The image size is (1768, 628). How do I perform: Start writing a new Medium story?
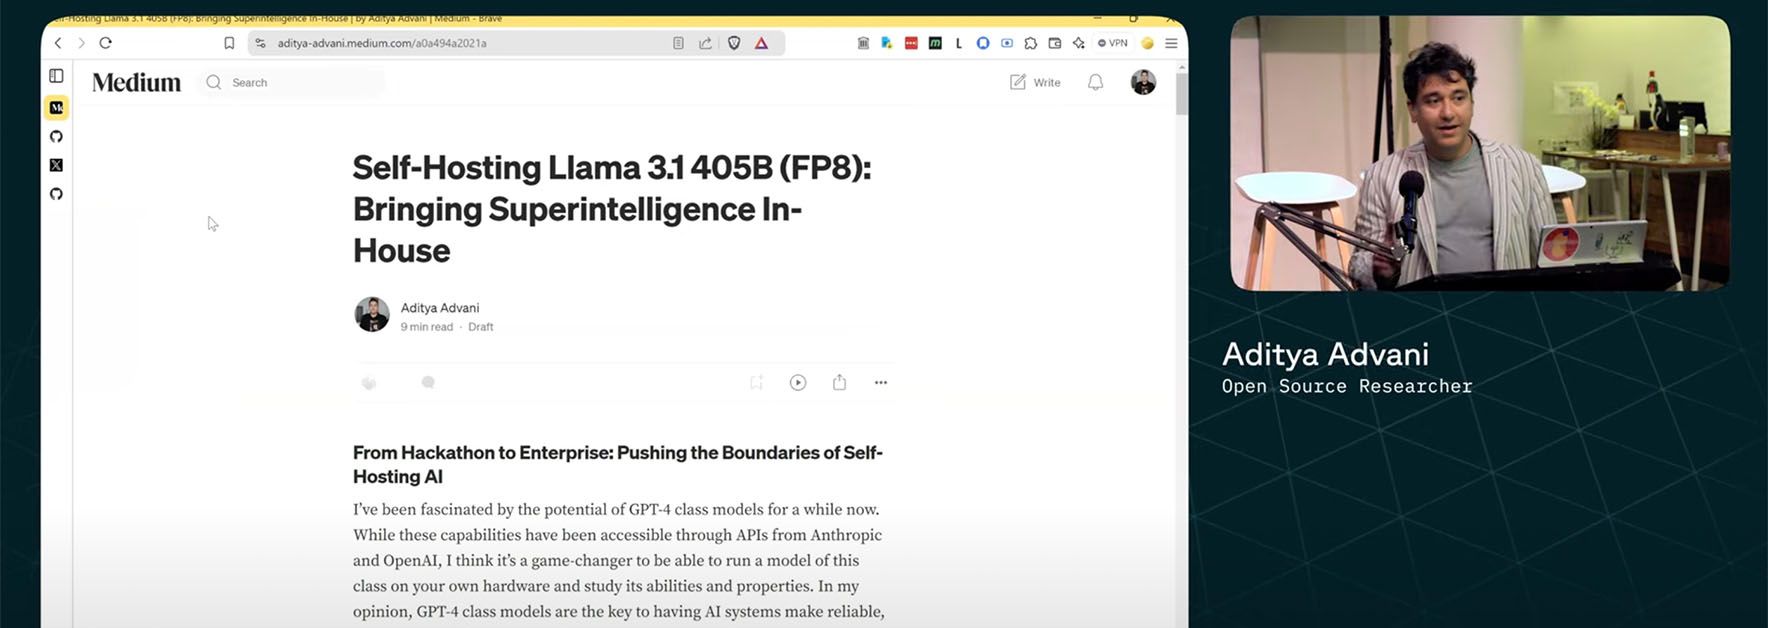(x=1035, y=82)
